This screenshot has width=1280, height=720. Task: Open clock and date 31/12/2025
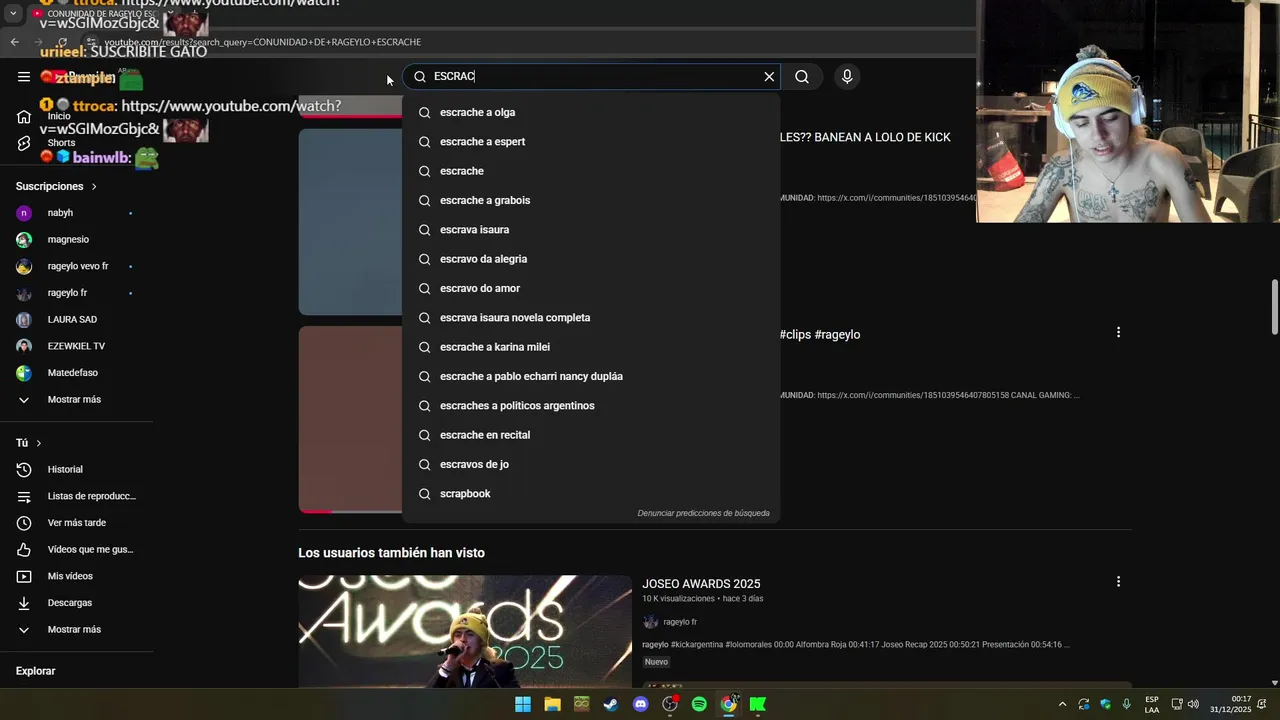pyautogui.click(x=1230, y=704)
